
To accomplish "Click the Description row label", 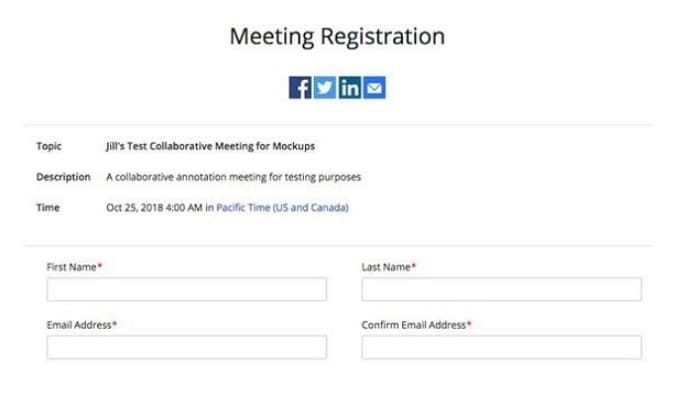I will (63, 177).
